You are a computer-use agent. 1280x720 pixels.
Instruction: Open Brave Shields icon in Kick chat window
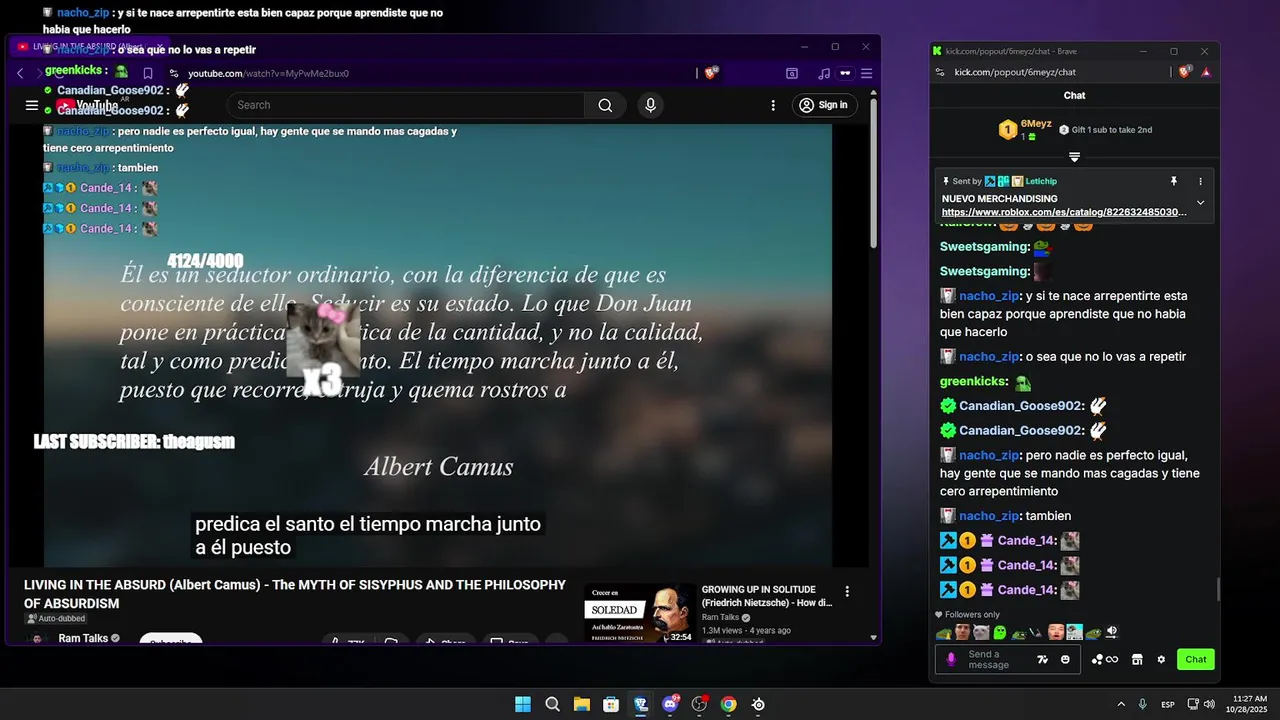point(1184,72)
